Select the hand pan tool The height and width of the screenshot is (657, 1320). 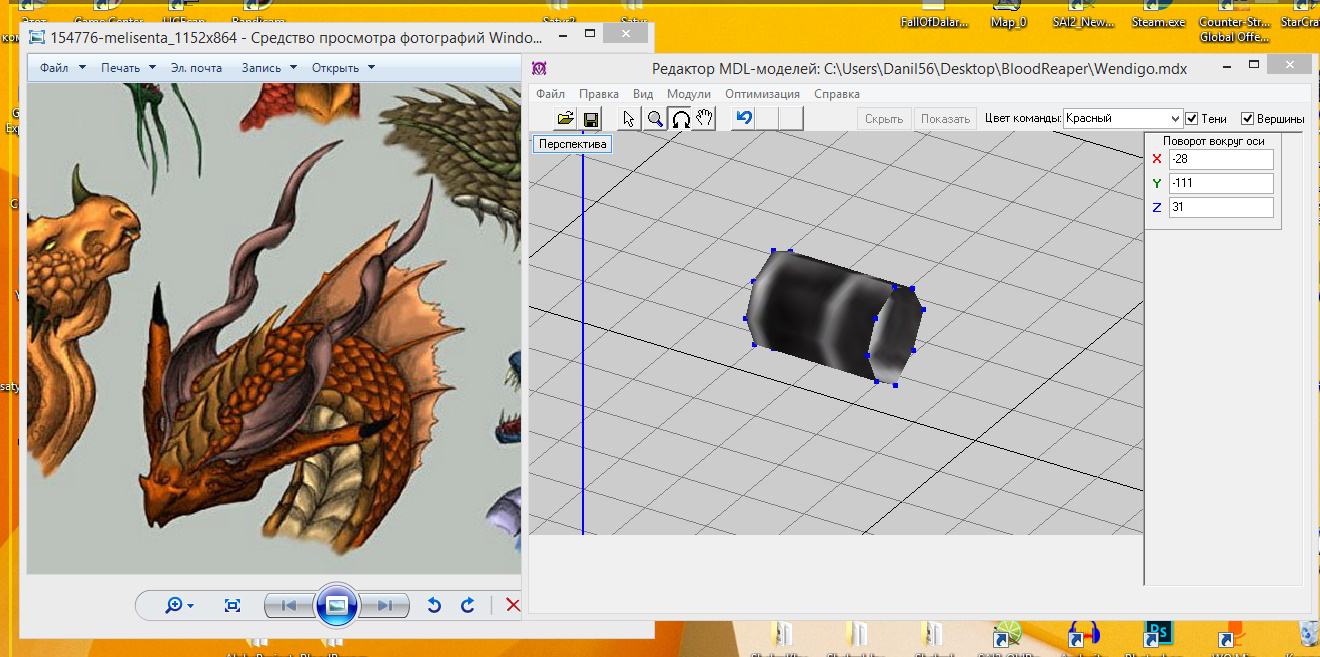pos(705,119)
